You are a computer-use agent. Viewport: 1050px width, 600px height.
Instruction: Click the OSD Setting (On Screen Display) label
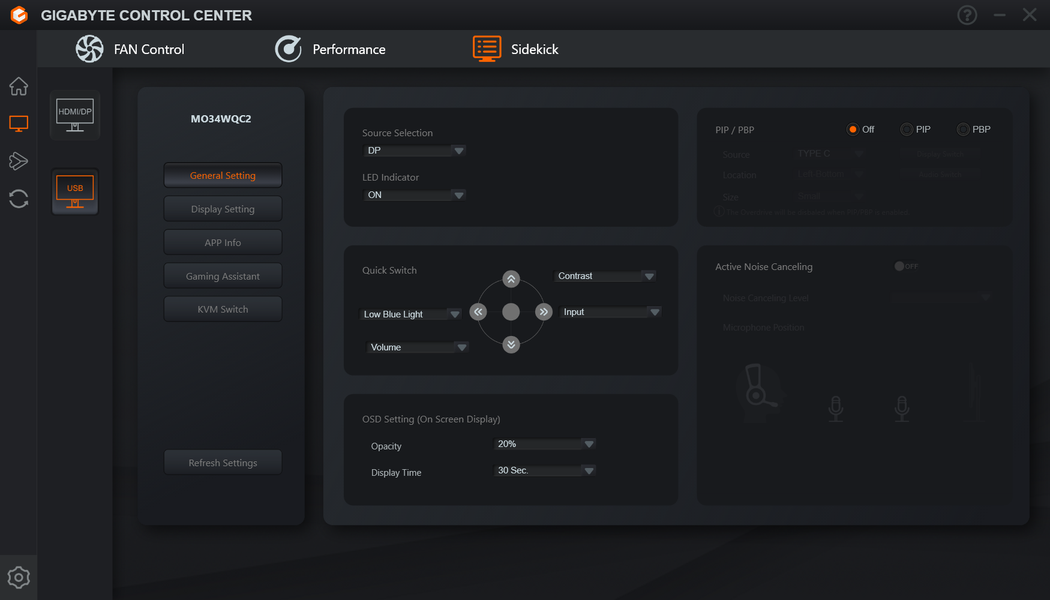431,419
